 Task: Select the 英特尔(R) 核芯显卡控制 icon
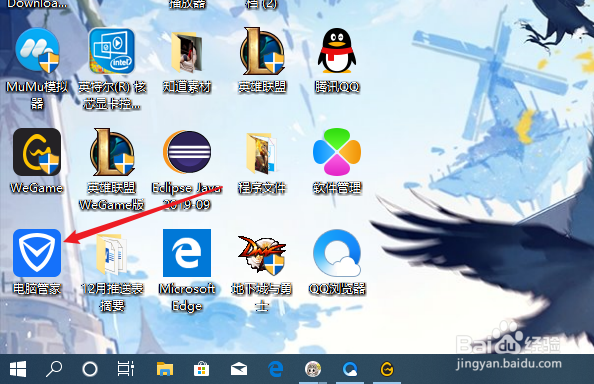point(112,50)
